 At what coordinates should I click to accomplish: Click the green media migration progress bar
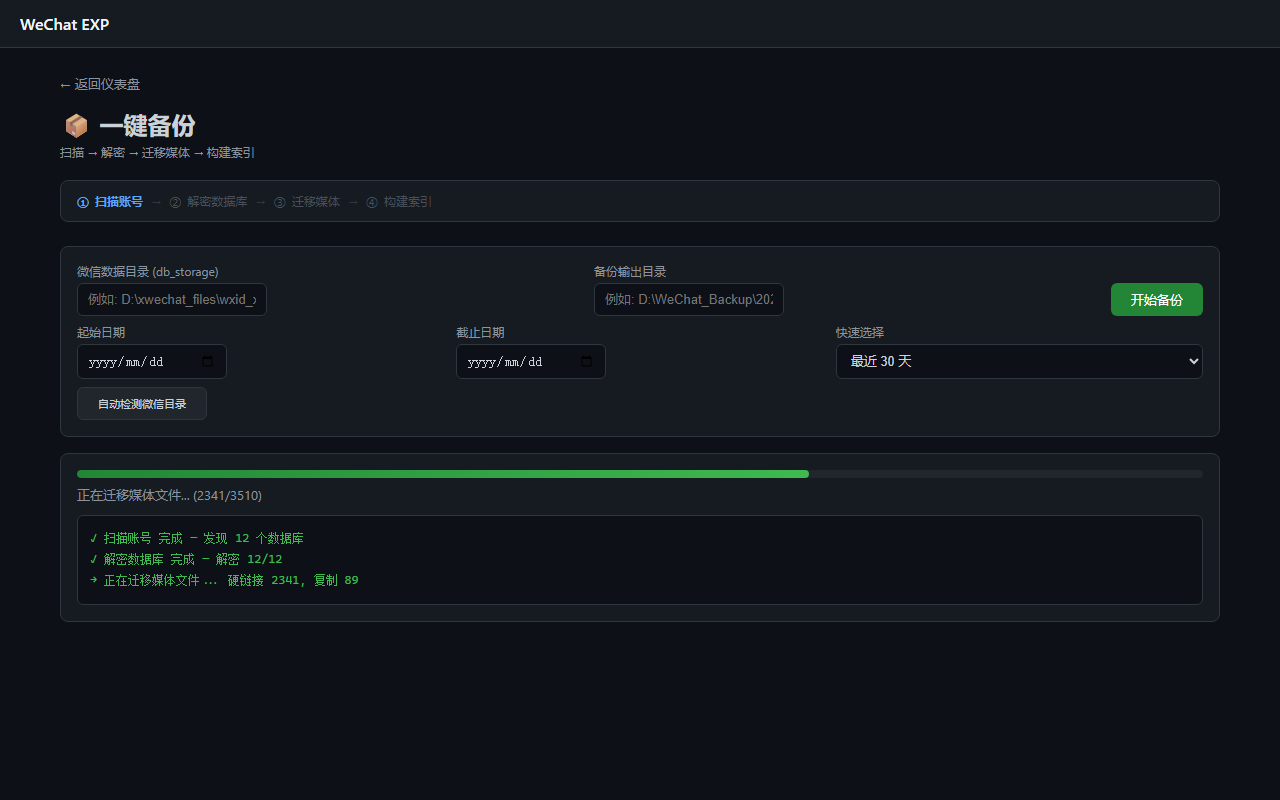click(443, 474)
